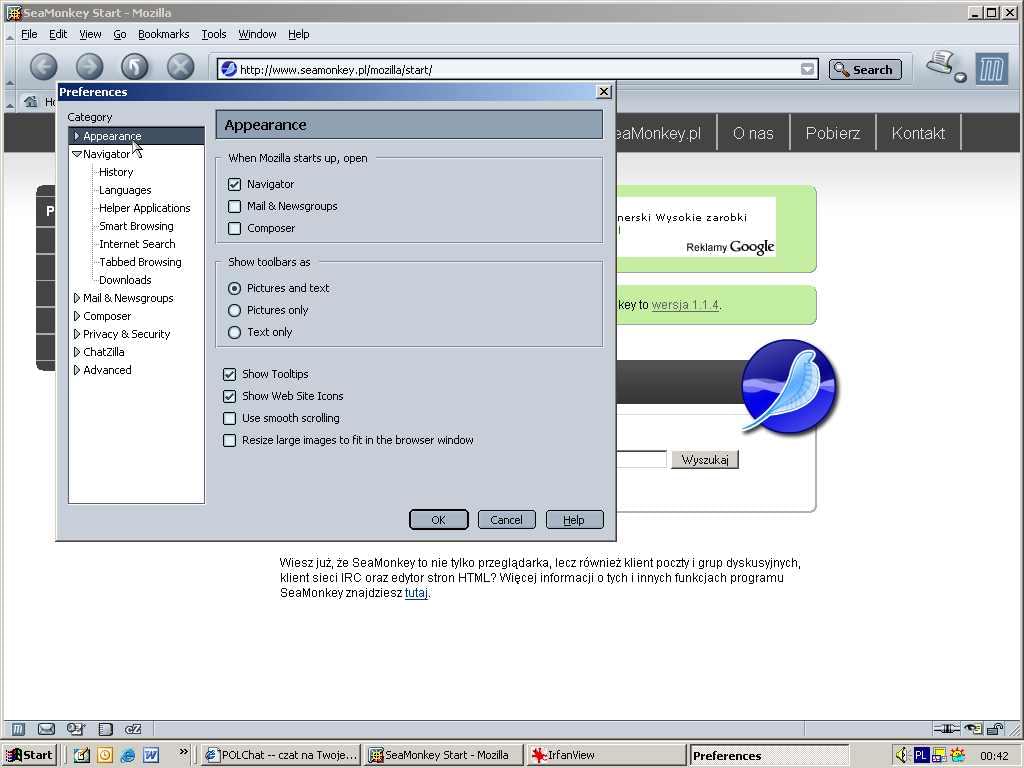Expand the ChatZilla category triangle
The height and width of the screenshot is (768, 1024).
click(76, 352)
